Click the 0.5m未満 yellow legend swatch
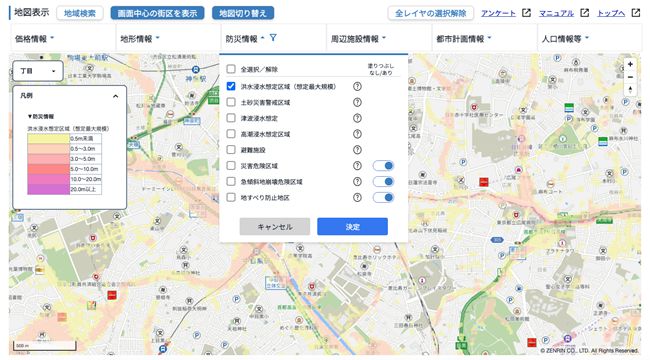 coord(48,139)
